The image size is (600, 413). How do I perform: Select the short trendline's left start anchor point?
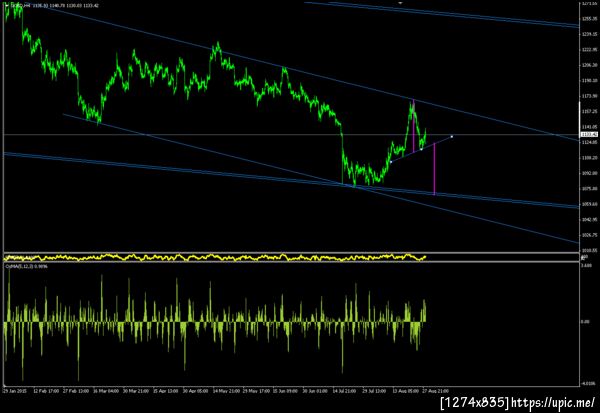click(391, 162)
